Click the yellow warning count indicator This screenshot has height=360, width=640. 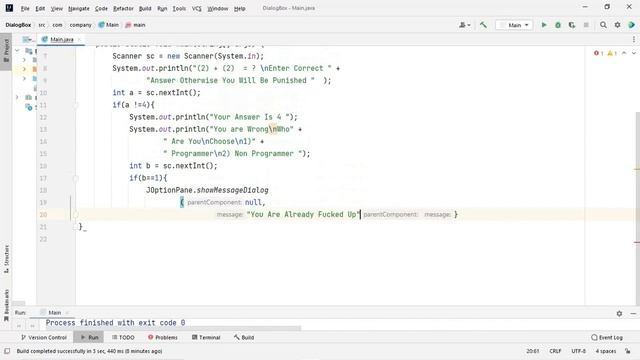(612, 53)
